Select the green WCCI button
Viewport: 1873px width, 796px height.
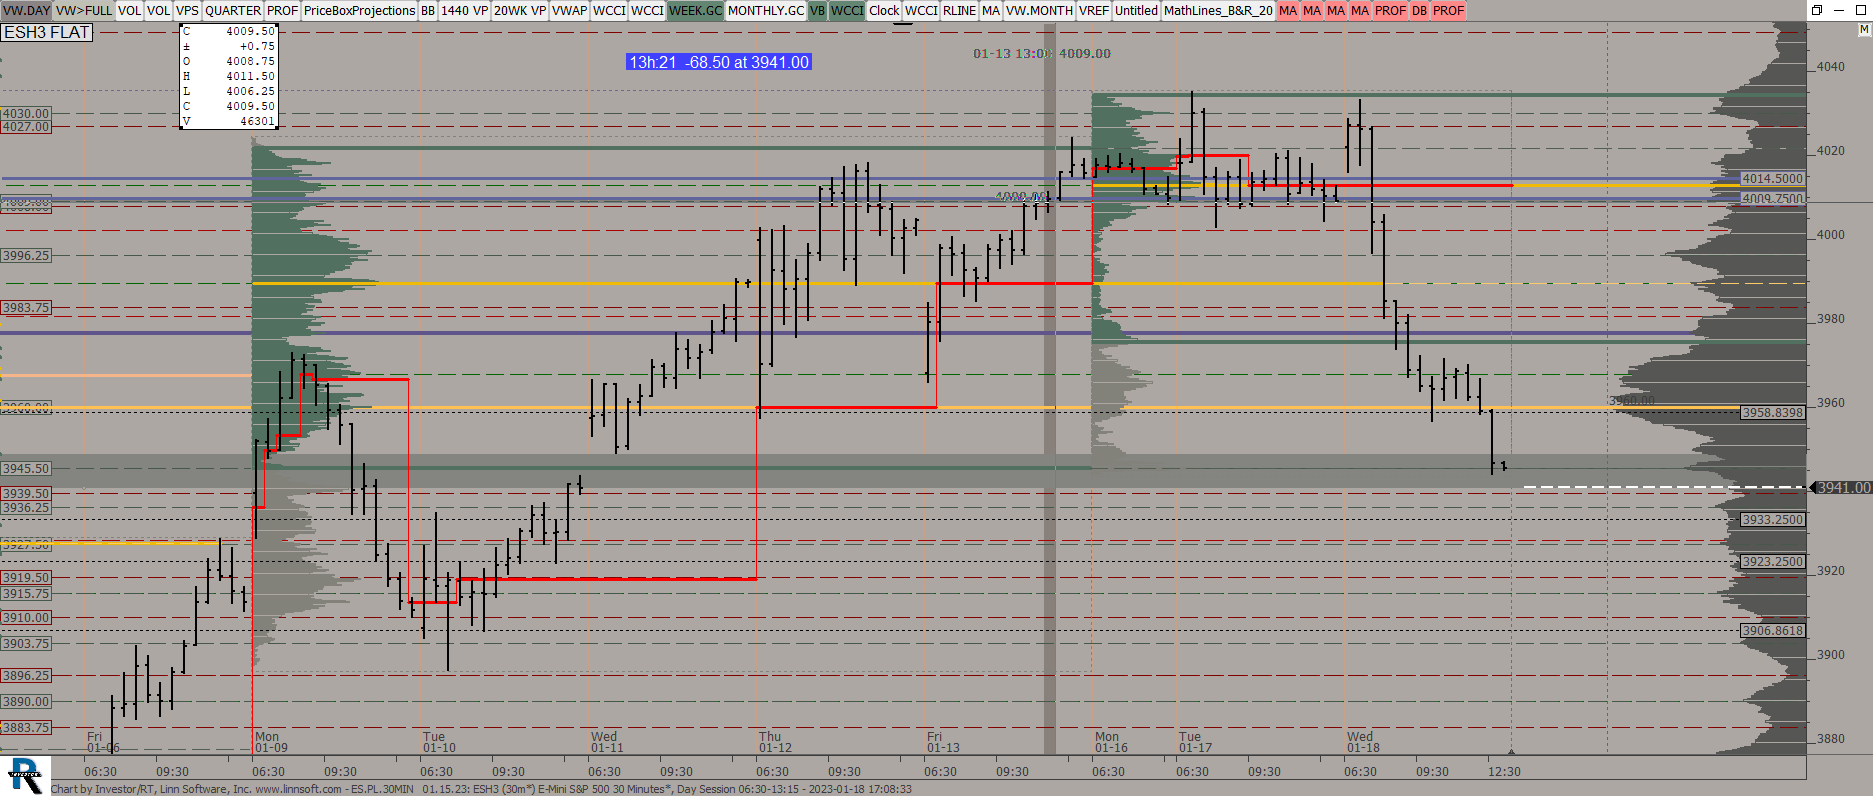click(847, 11)
